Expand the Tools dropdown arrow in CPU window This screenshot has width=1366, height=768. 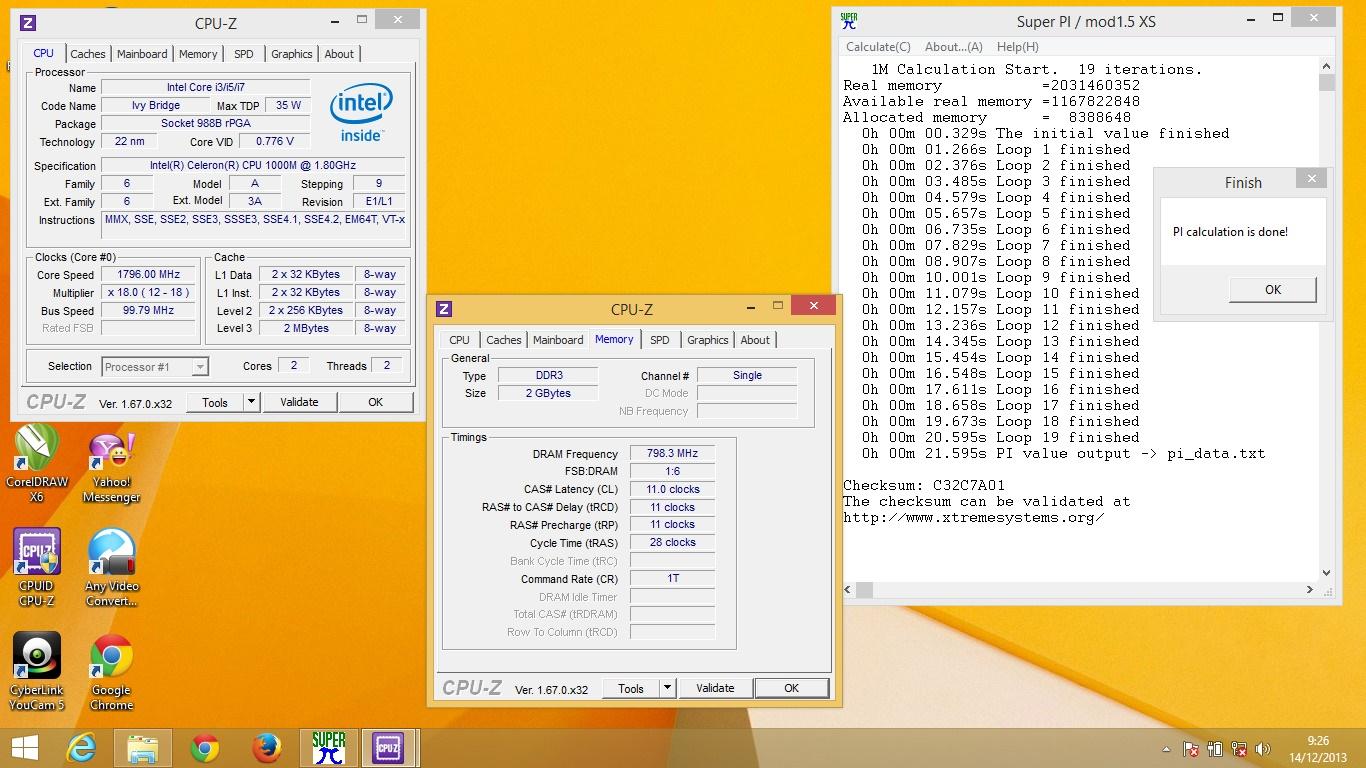[x=251, y=402]
